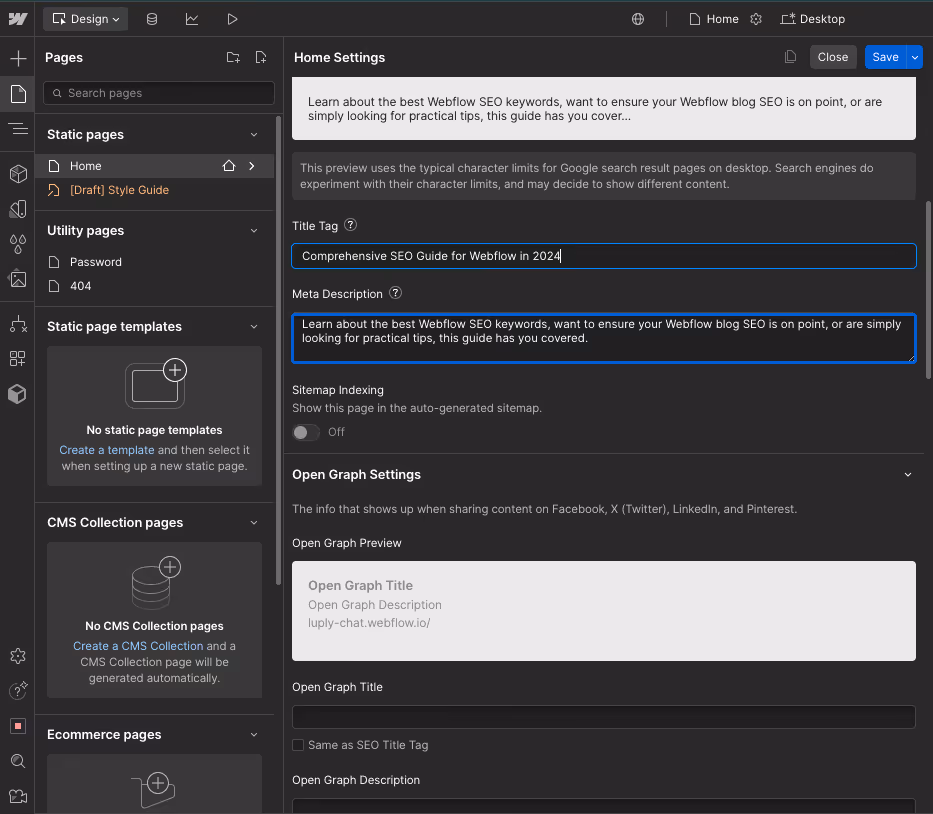Click the Home page breadcrumb in top bar

tap(714, 19)
